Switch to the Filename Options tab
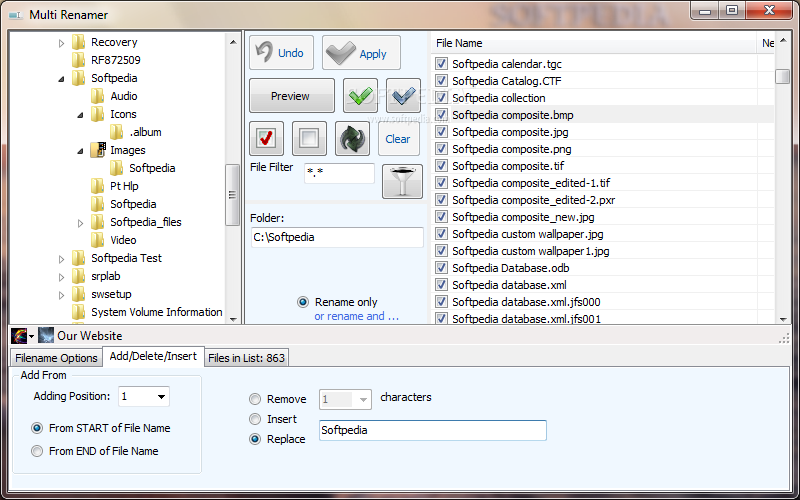The height and width of the screenshot is (500, 800). [x=56, y=358]
